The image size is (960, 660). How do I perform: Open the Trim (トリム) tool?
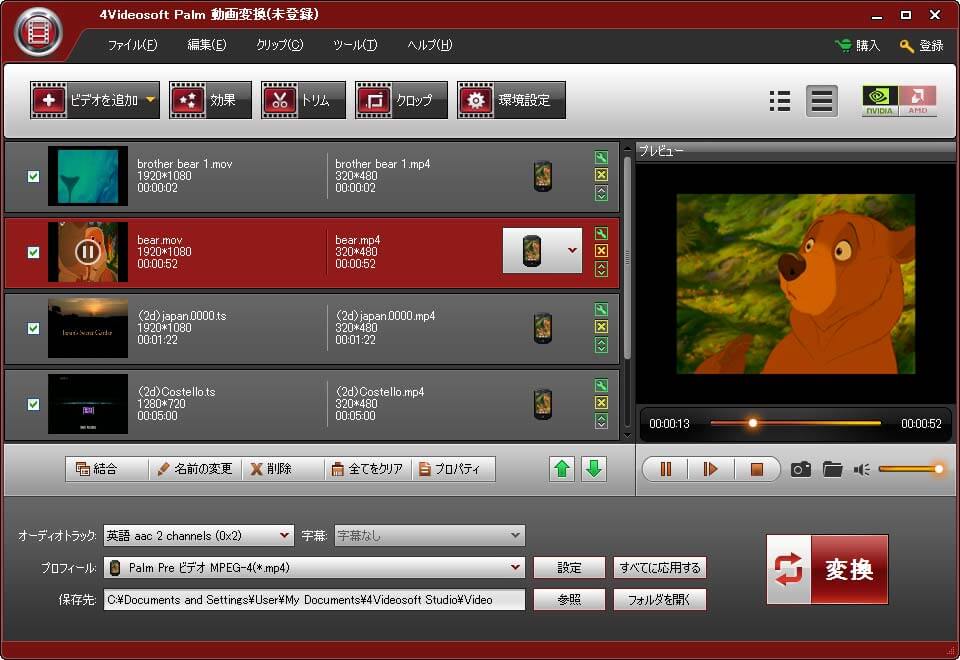pos(303,100)
